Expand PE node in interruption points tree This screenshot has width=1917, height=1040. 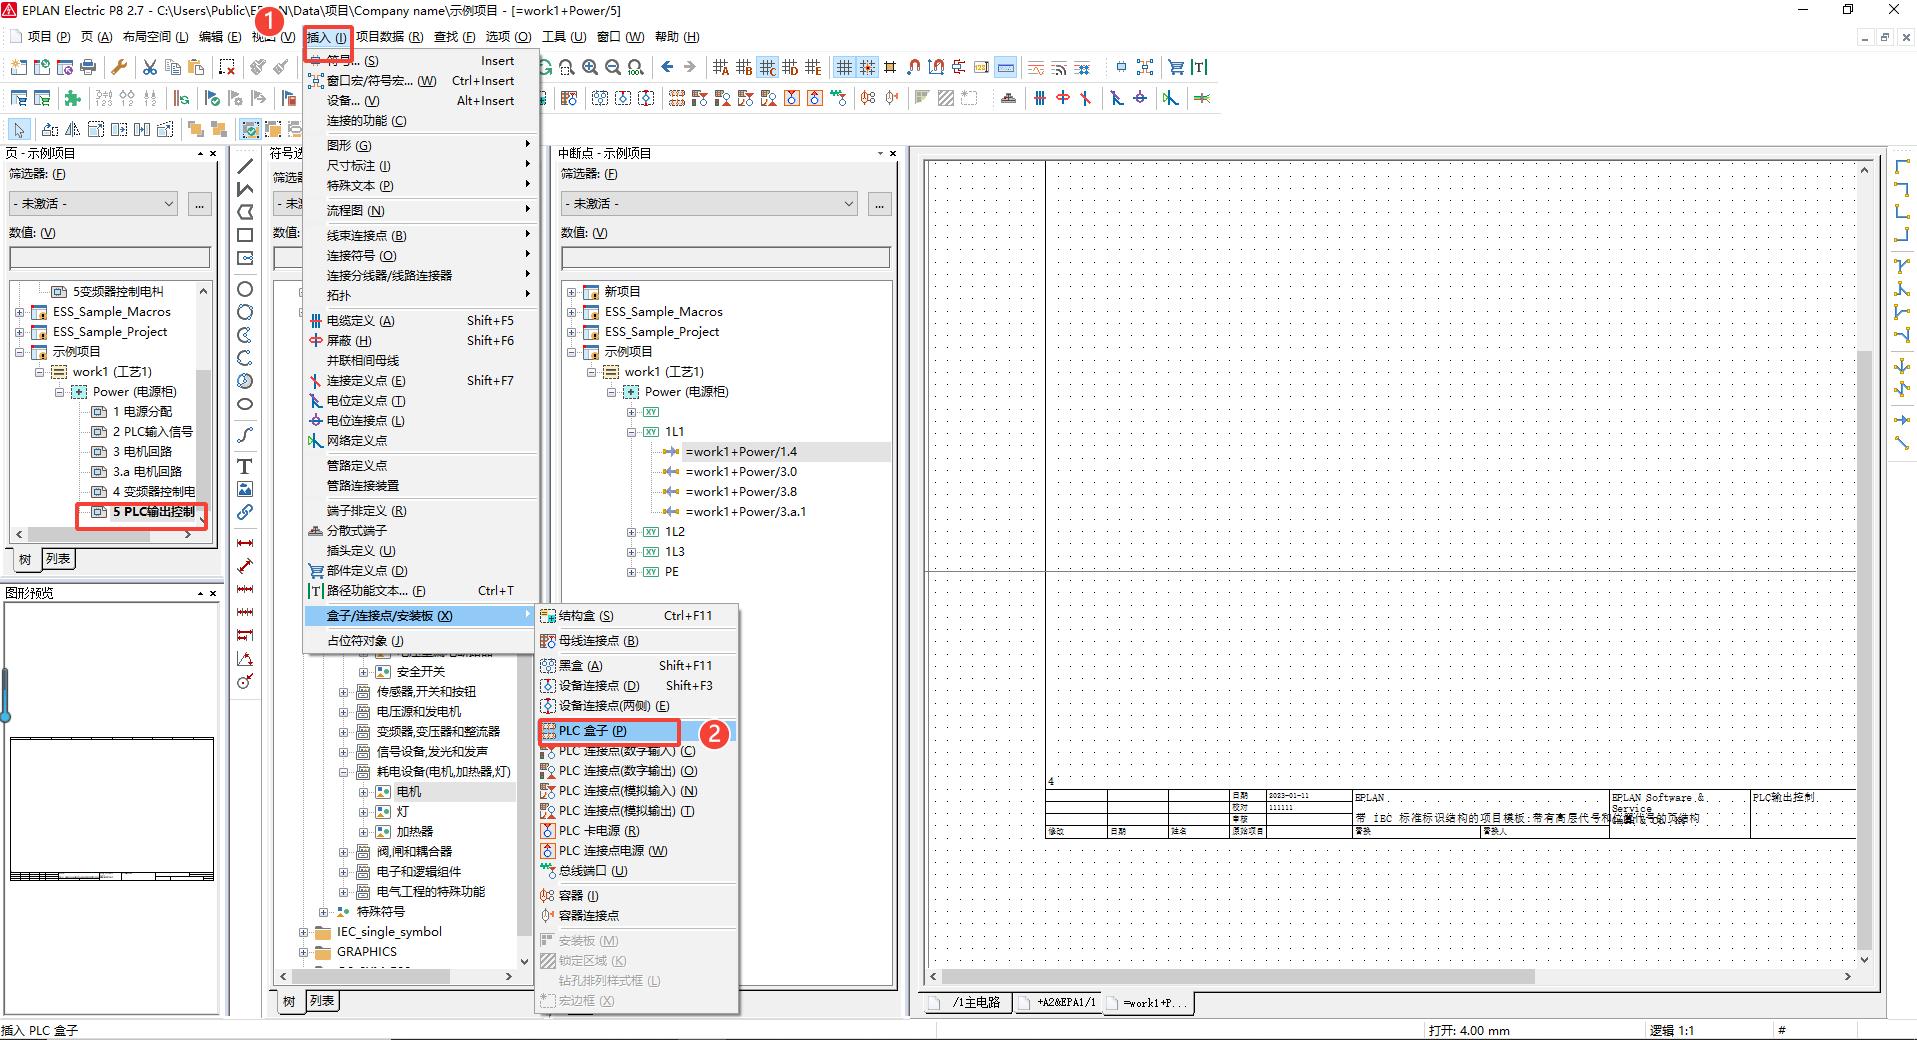pos(632,572)
